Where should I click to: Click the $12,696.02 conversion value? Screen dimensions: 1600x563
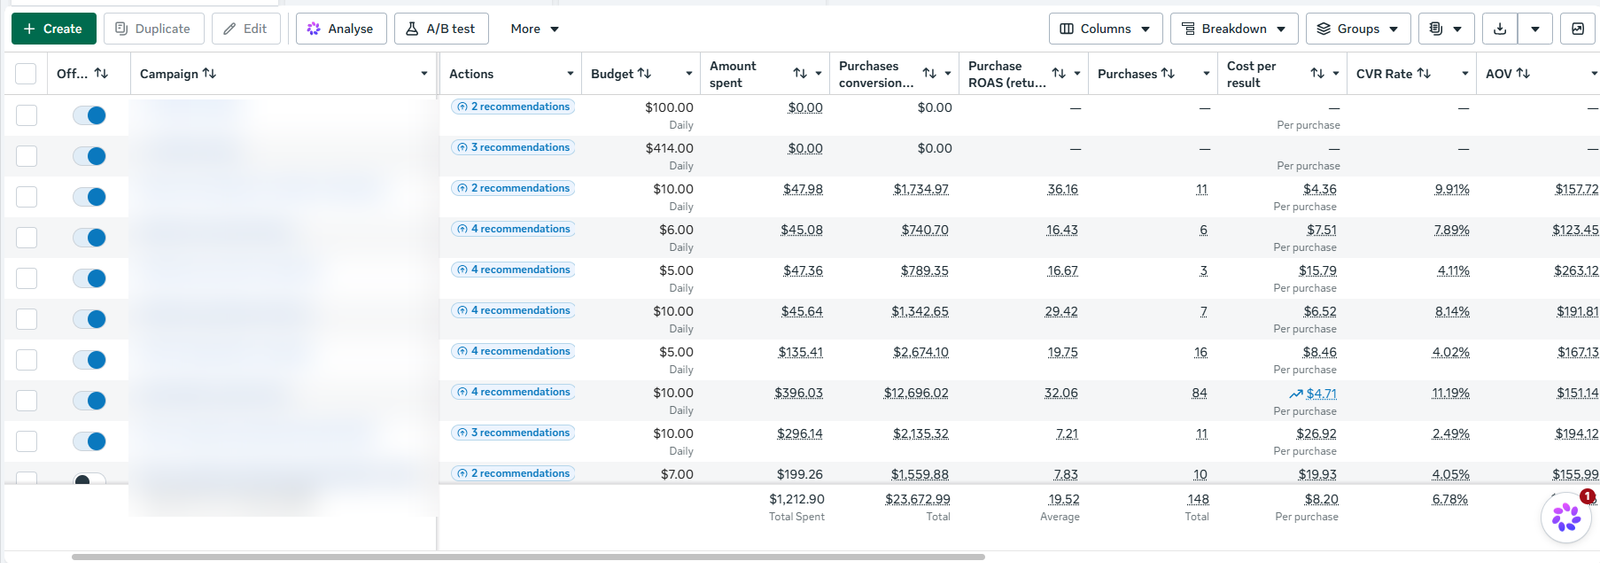pos(916,393)
